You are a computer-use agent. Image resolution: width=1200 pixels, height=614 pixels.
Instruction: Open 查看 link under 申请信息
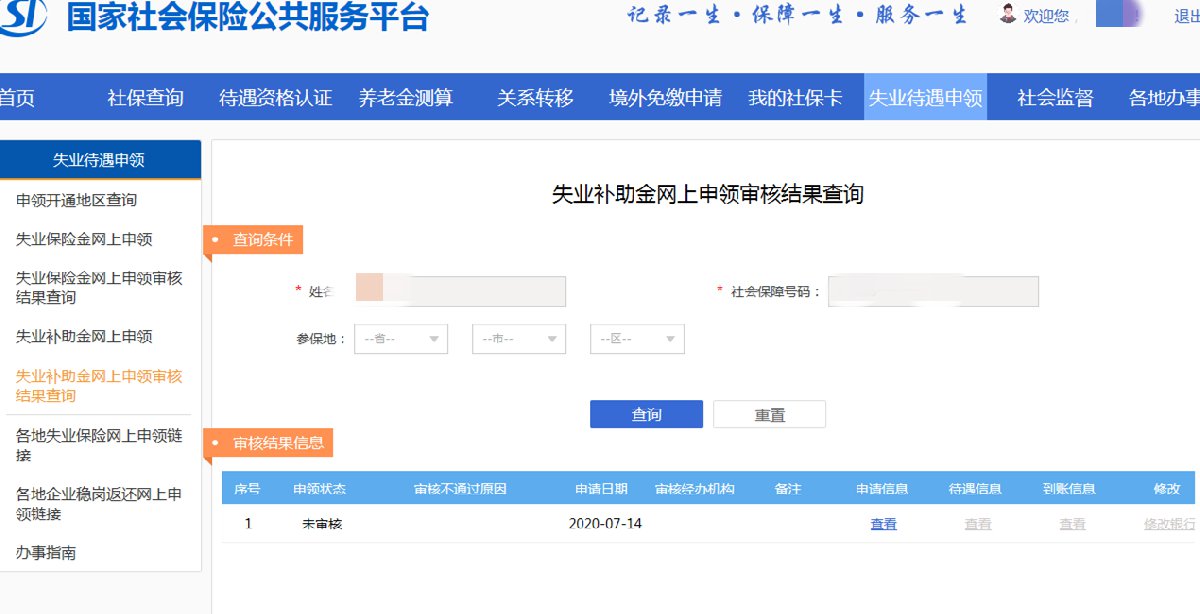pos(883,524)
